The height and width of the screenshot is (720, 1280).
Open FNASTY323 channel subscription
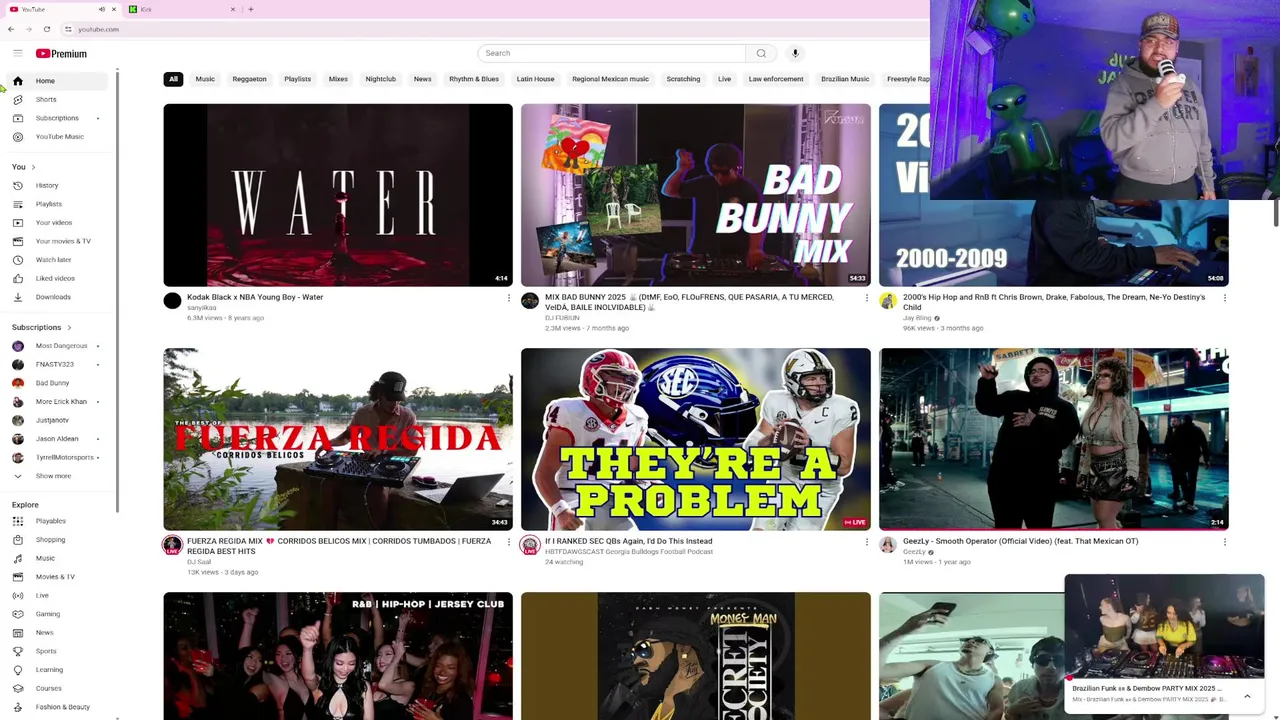click(x=58, y=364)
